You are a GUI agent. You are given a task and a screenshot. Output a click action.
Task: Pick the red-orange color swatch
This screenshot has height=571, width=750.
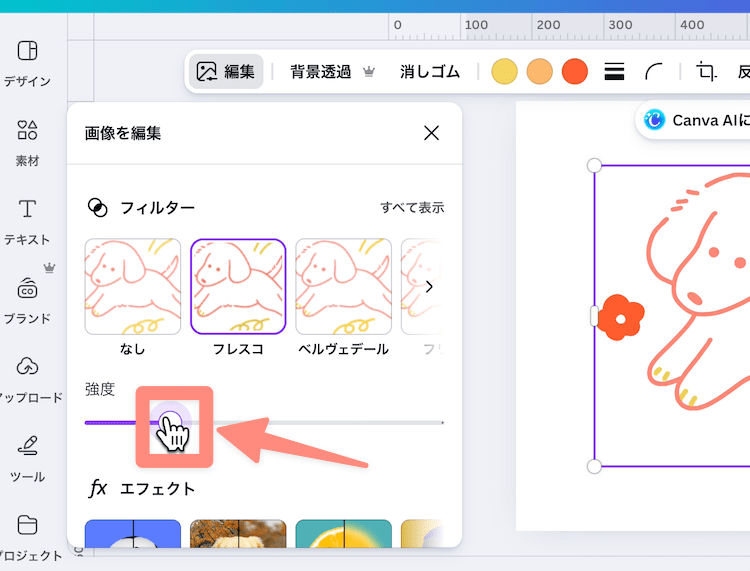tap(574, 72)
